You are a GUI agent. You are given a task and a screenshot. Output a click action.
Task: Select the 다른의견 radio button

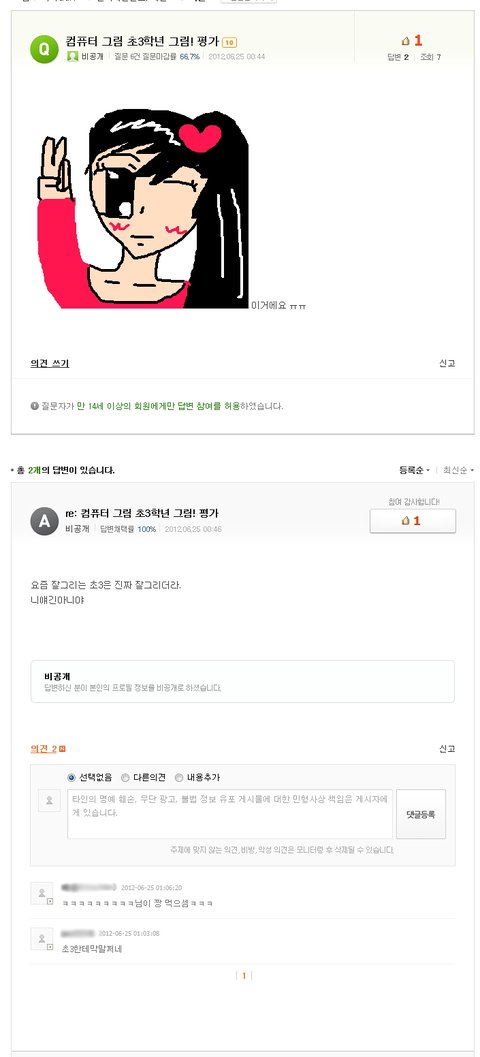pos(125,777)
